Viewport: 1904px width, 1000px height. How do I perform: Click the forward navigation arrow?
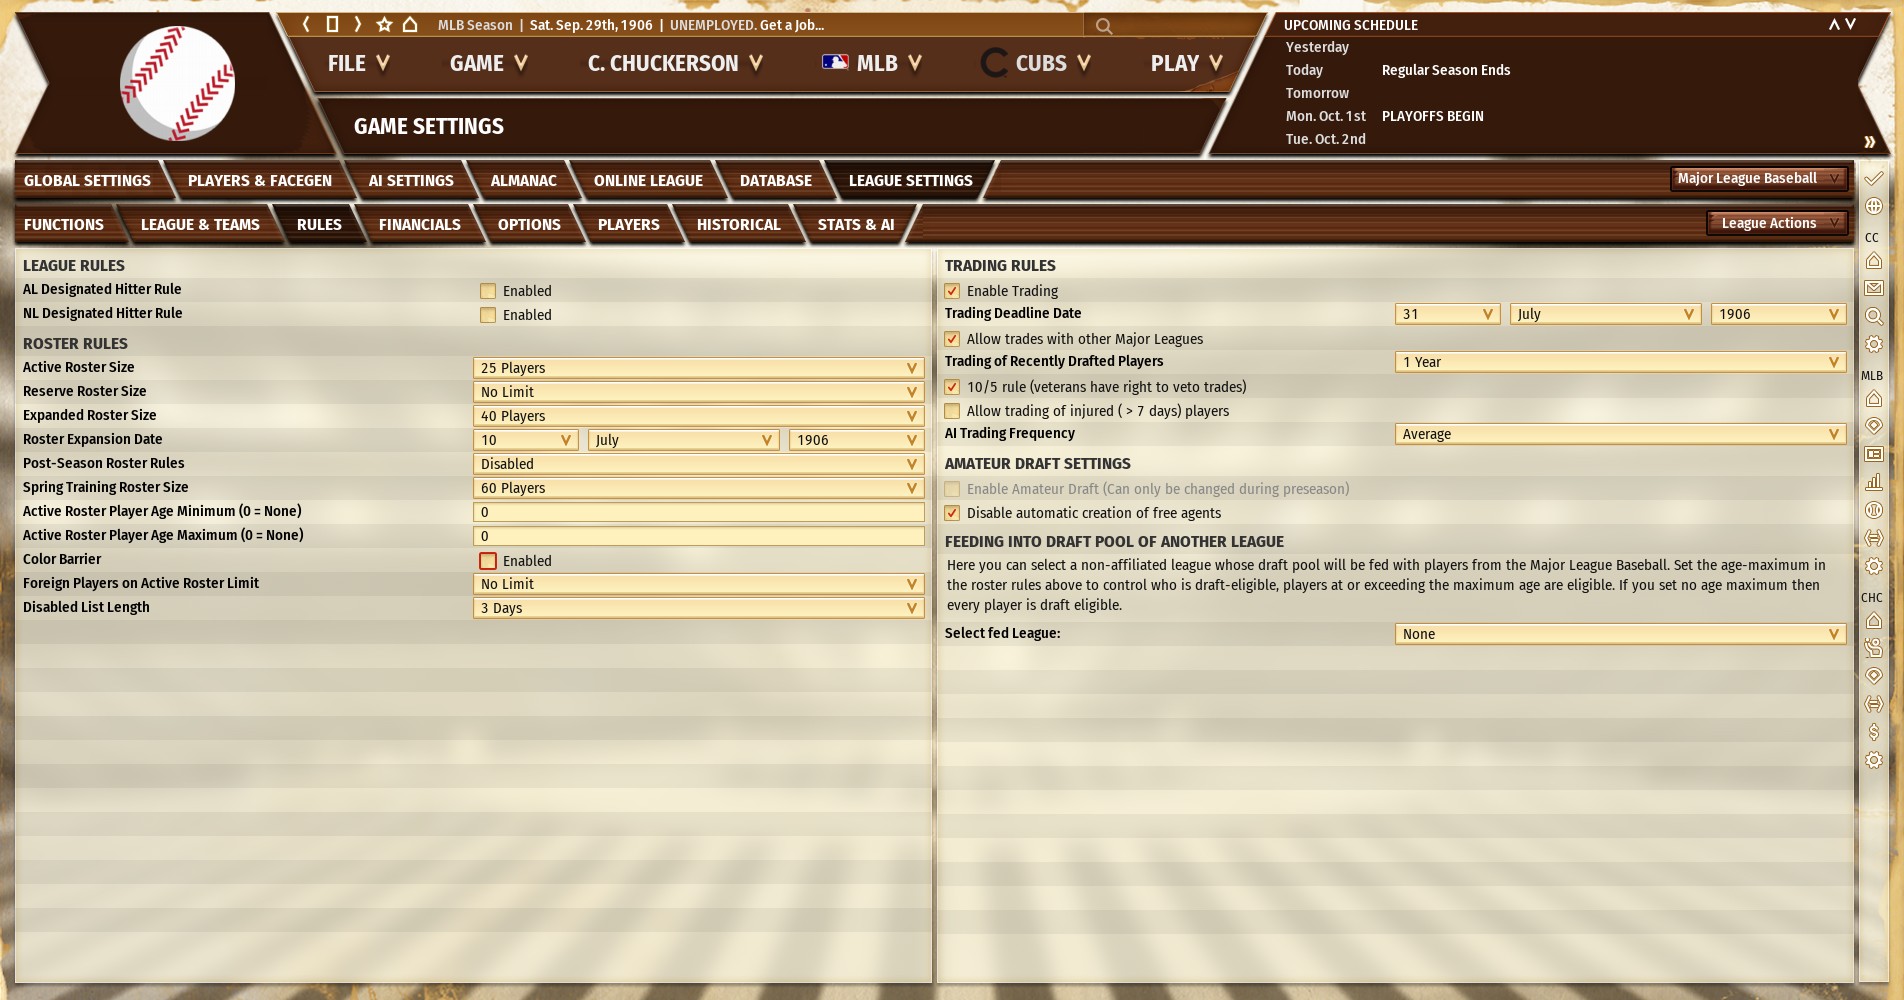[x=357, y=24]
